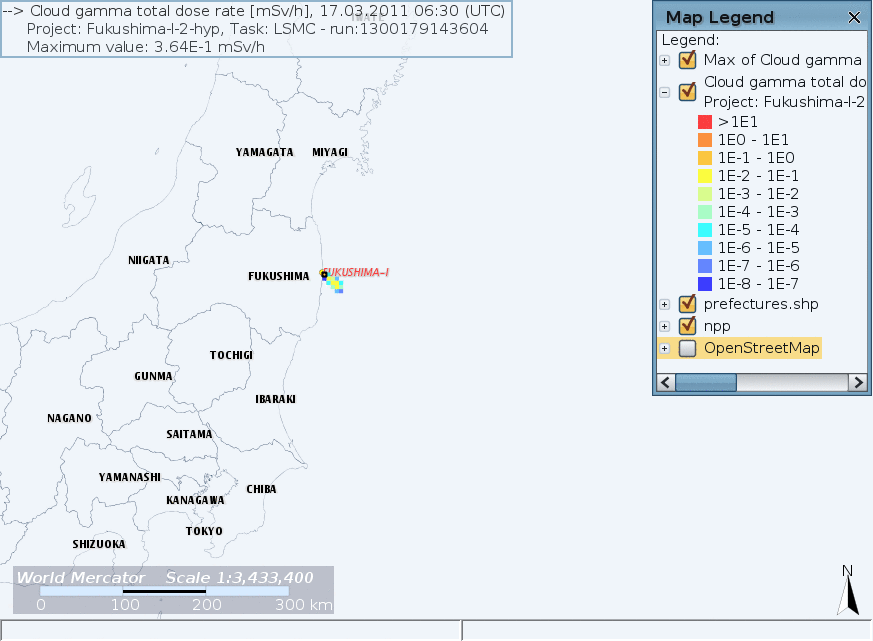Click the north arrow compass icon
Screen dimensions: 873x641
tap(848, 590)
